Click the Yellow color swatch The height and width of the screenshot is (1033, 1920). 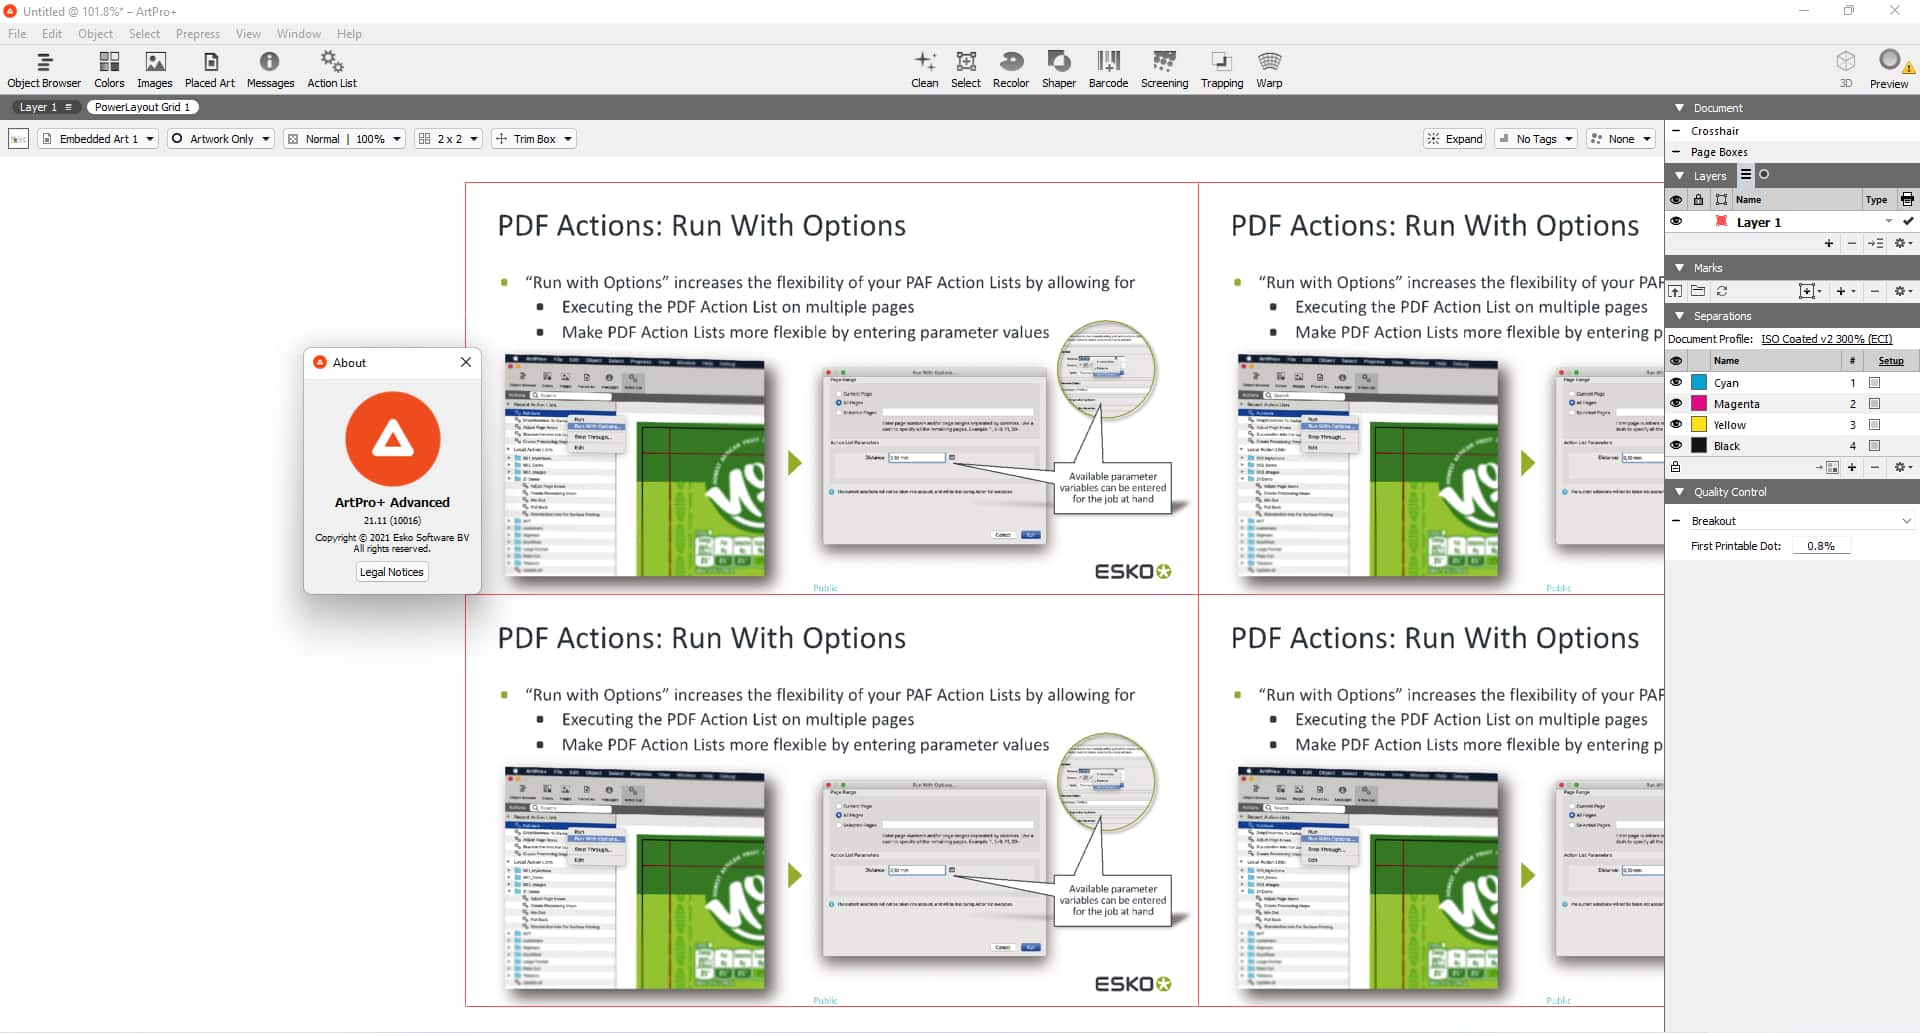(1699, 424)
